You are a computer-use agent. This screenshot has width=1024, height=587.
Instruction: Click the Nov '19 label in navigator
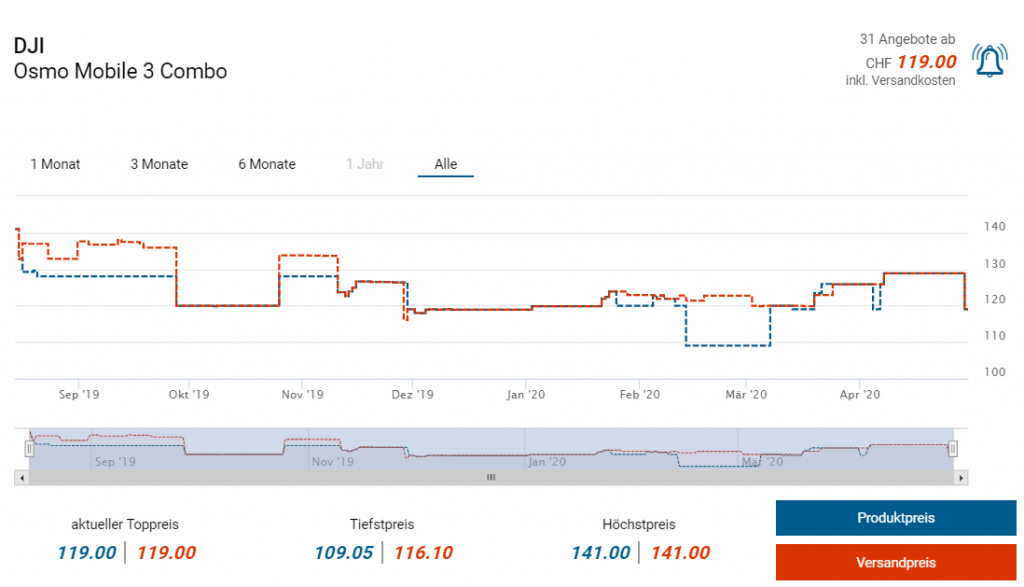(332, 462)
